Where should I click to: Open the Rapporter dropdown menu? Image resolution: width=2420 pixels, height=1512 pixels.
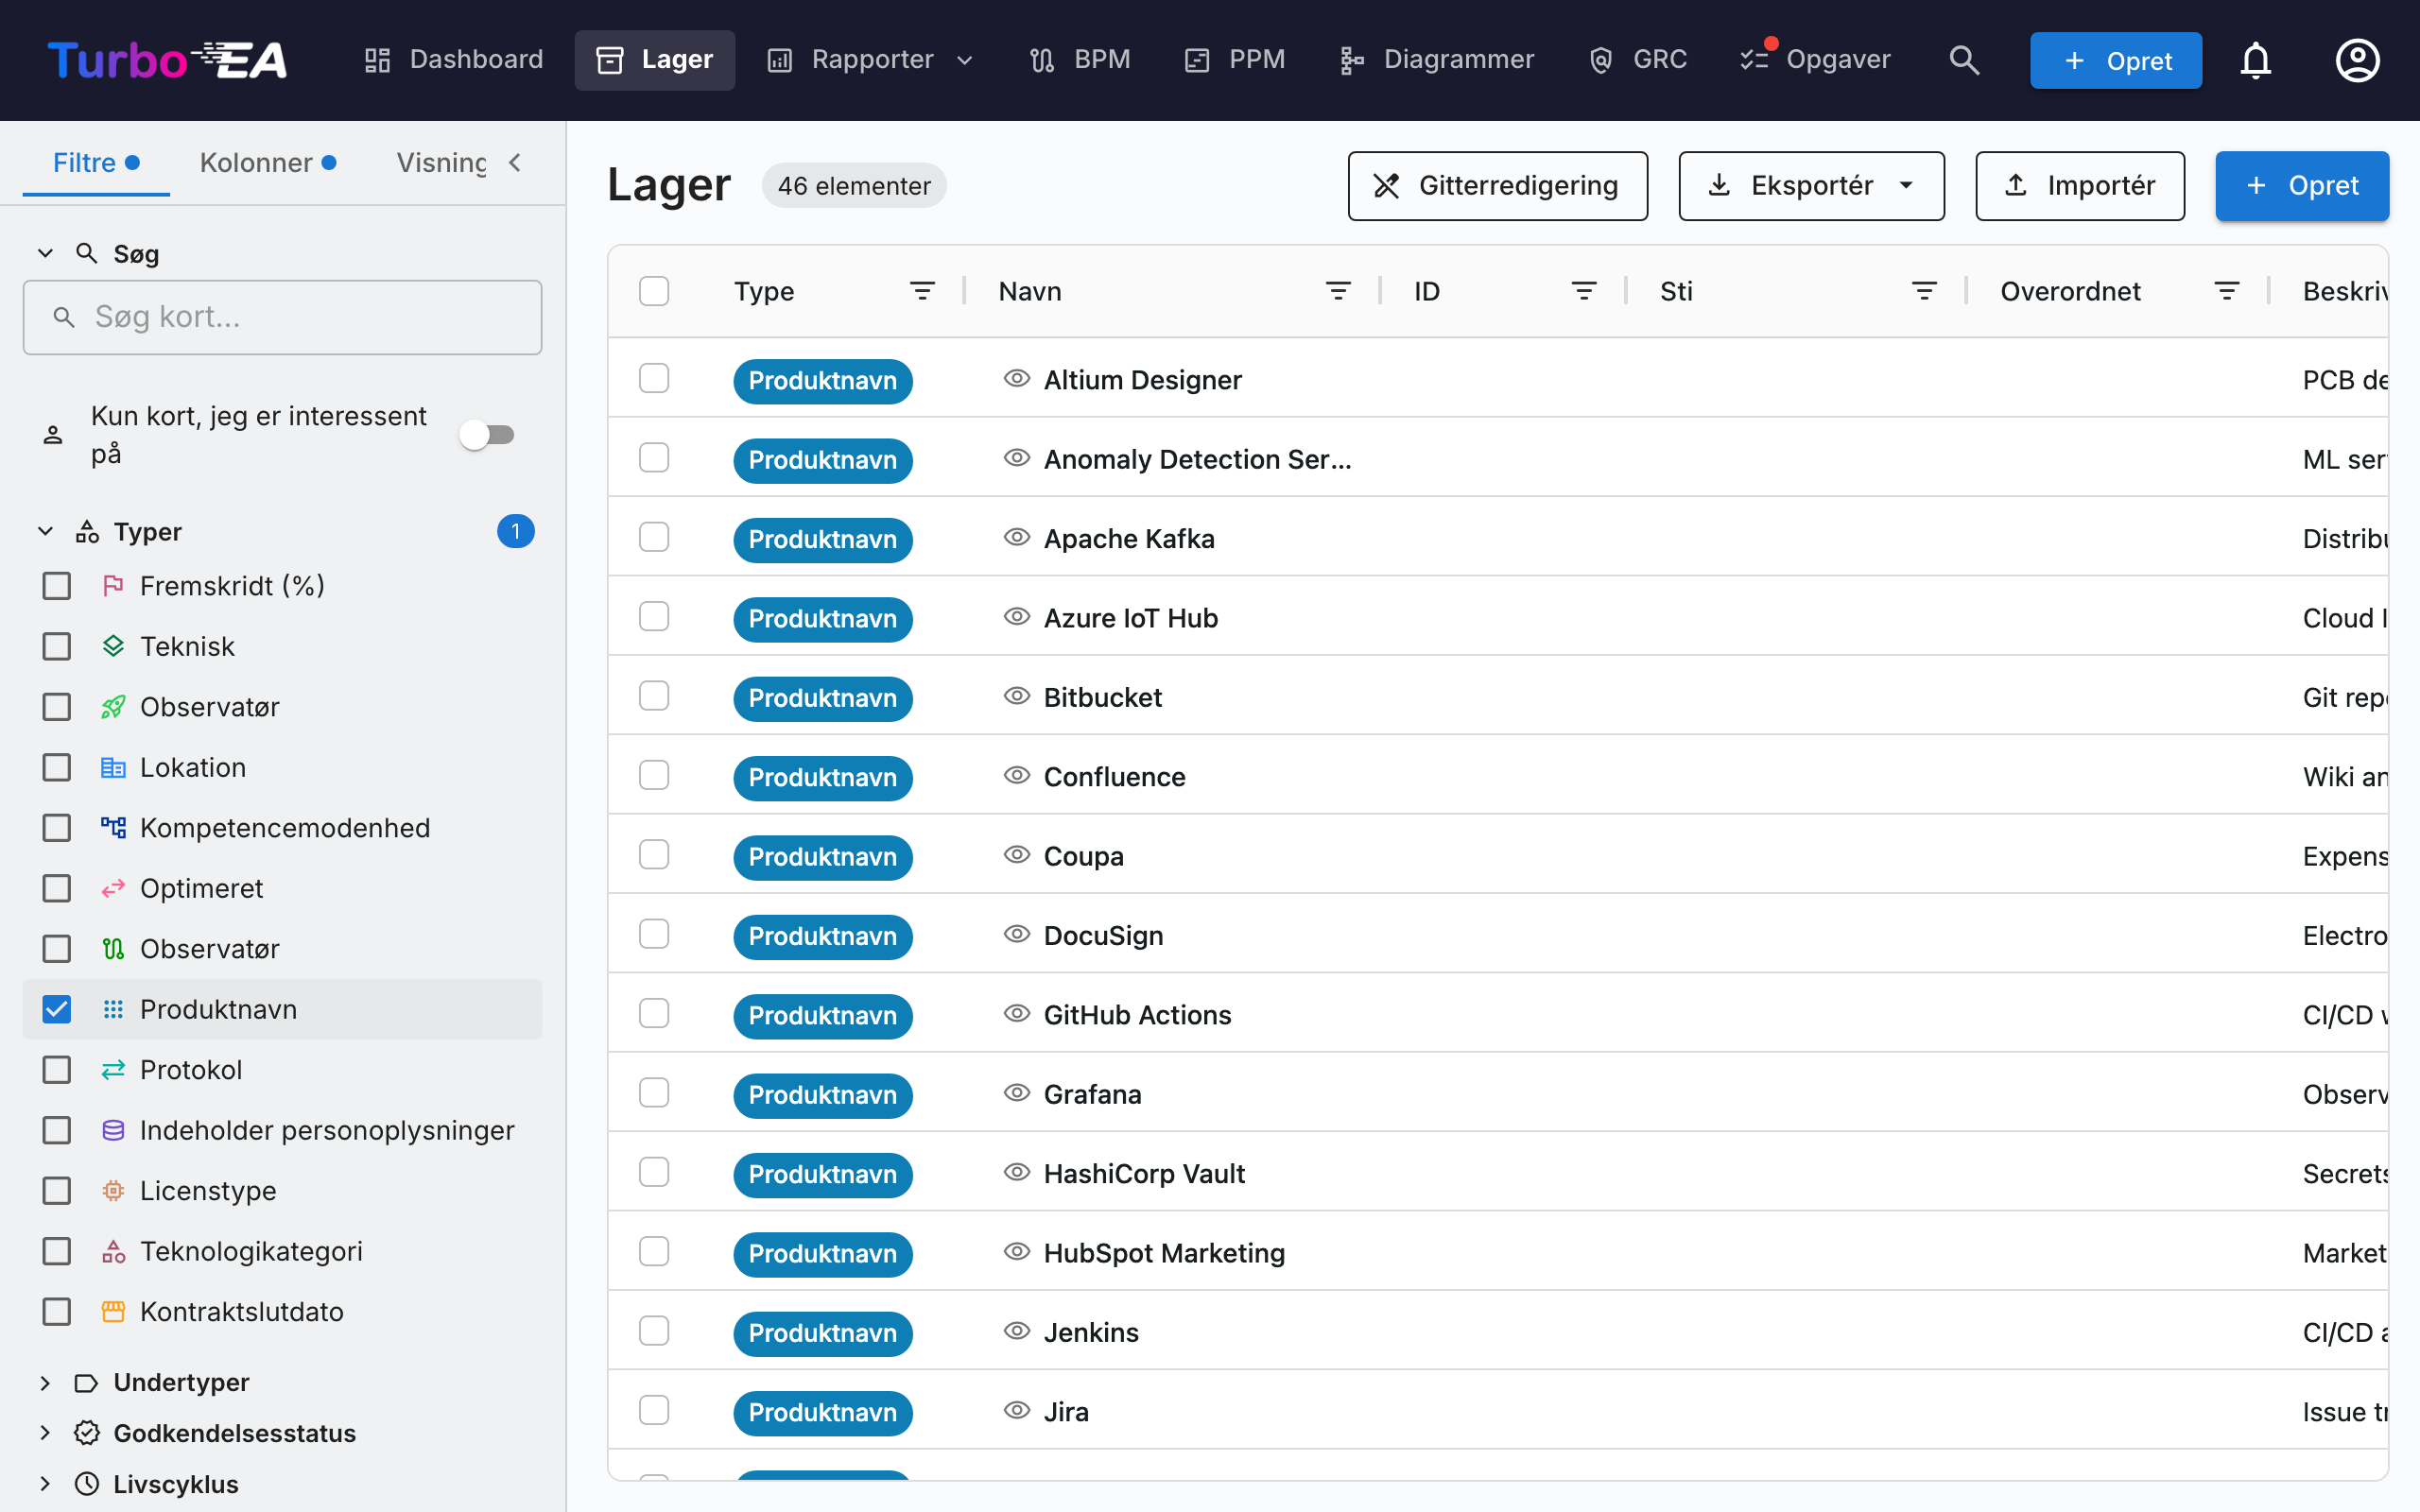point(870,60)
